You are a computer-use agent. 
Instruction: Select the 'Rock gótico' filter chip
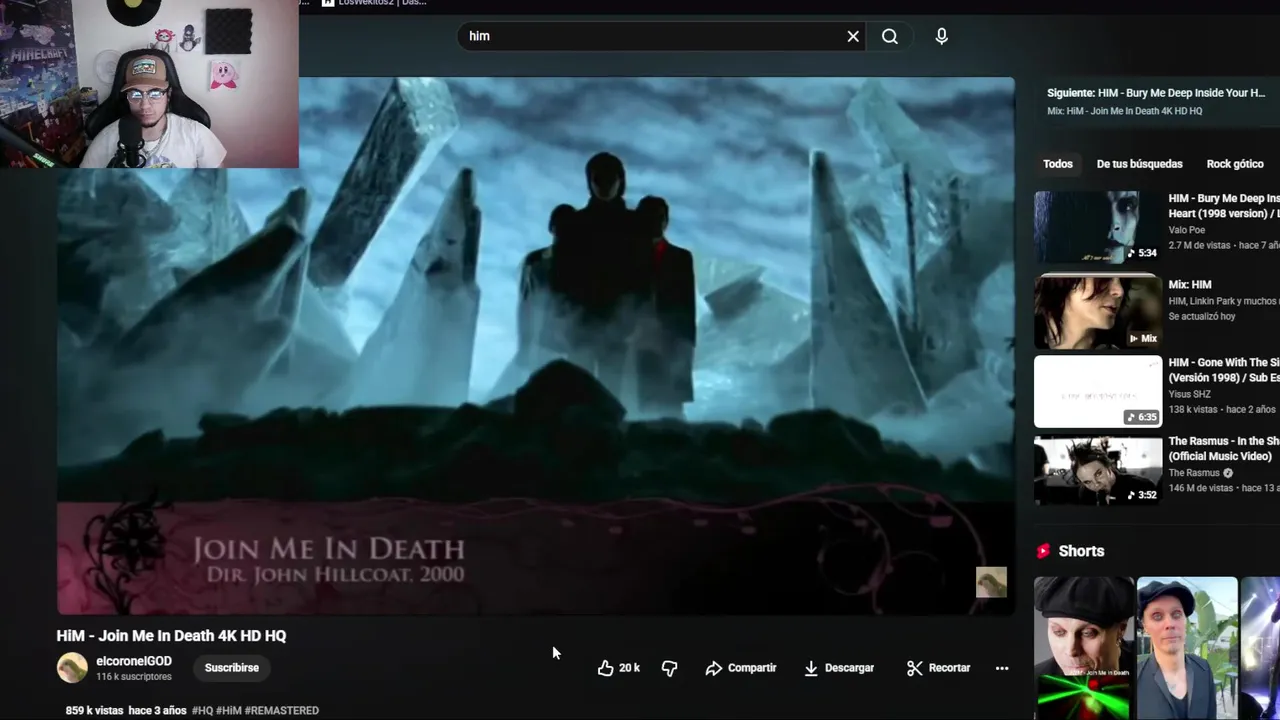pyautogui.click(x=1235, y=164)
